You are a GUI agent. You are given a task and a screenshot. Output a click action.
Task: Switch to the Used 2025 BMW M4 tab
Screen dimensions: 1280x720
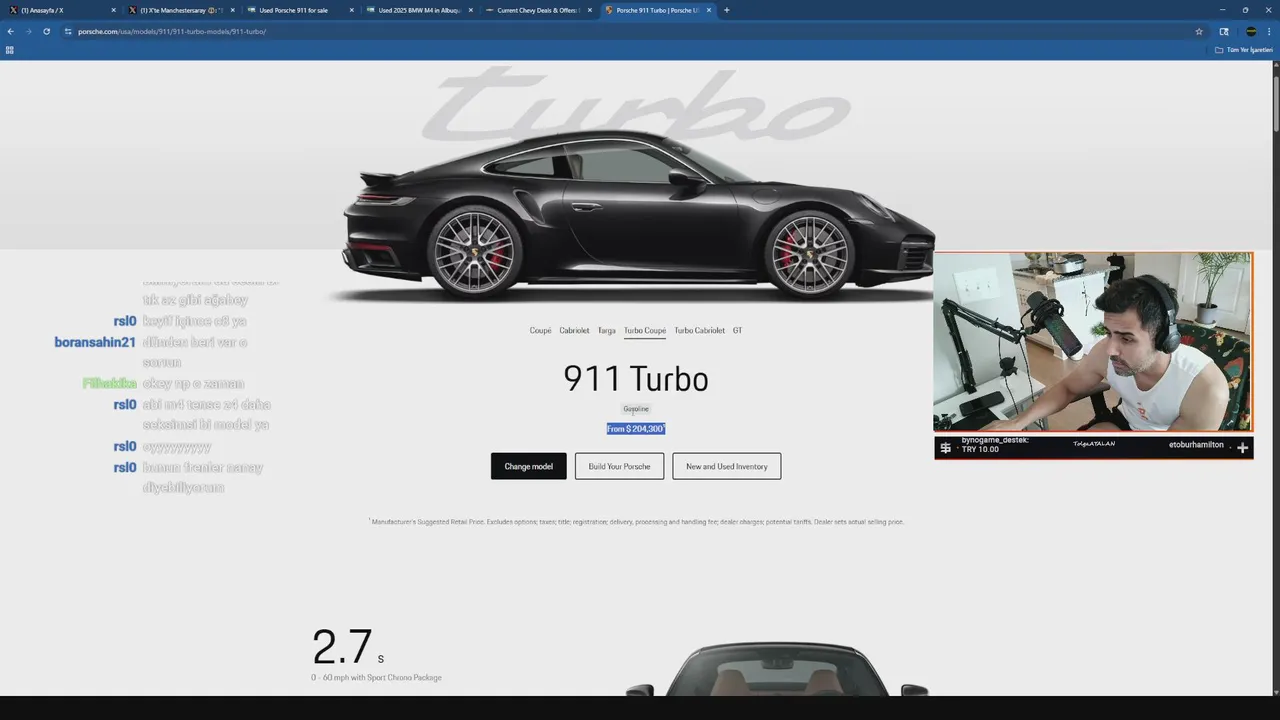point(419,10)
